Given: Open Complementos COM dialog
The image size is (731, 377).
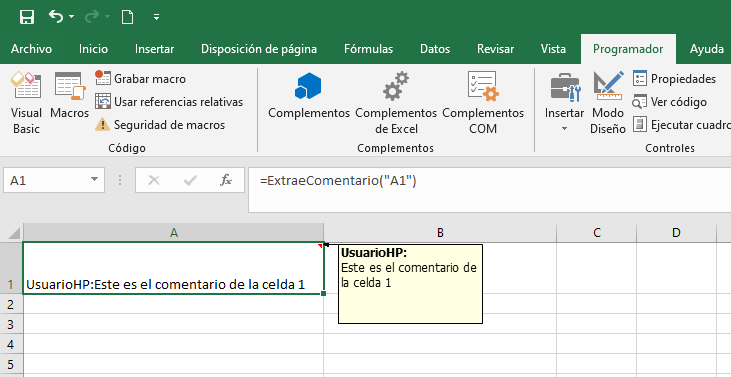Looking at the screenshot, I should (x=483, y=103).
